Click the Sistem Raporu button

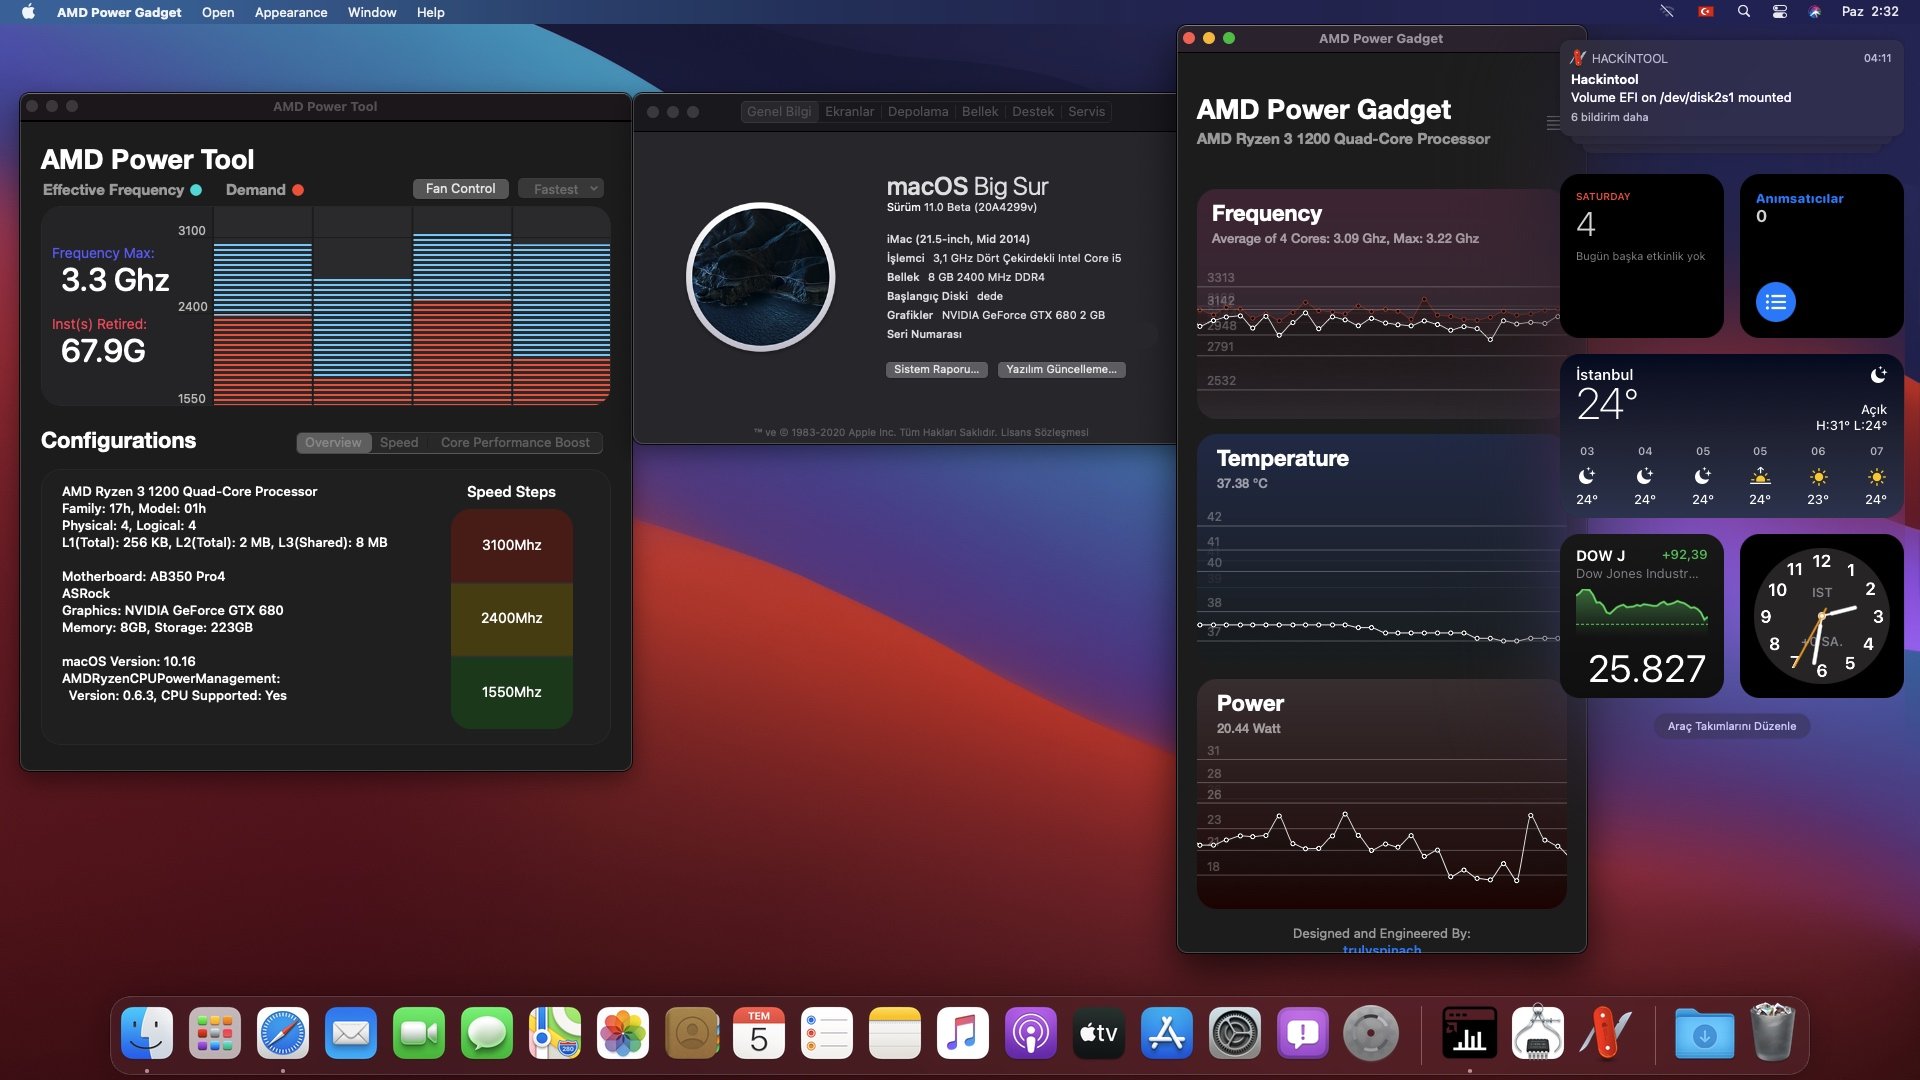[936, 370]
